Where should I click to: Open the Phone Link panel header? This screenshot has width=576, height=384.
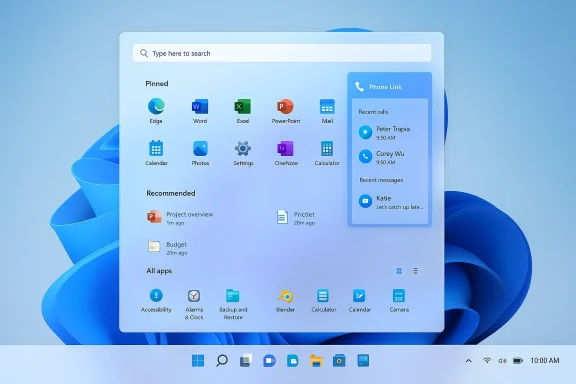click(389, 87)
